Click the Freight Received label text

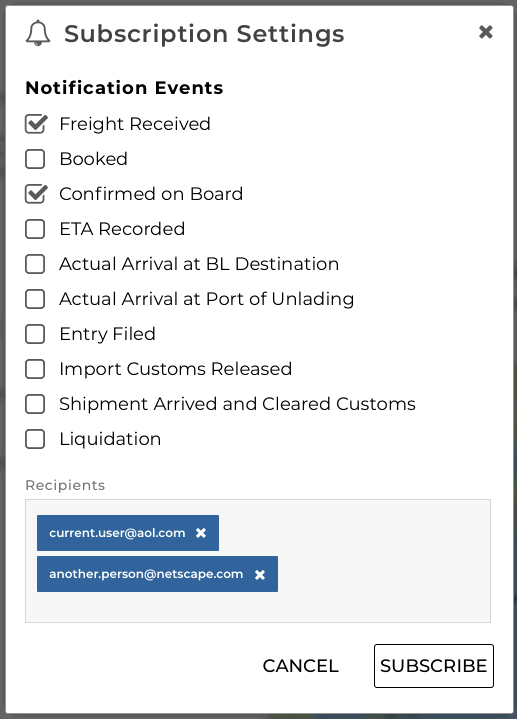[135, 124]
